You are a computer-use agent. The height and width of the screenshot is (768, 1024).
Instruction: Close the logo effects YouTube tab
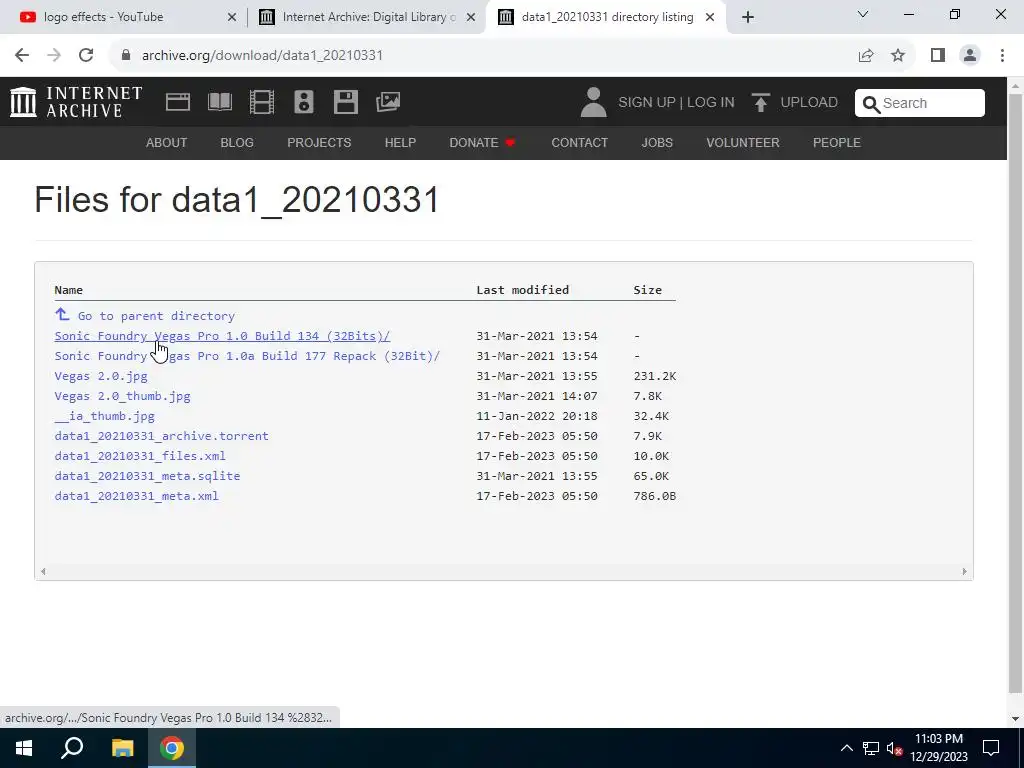[x=232, y=17]
